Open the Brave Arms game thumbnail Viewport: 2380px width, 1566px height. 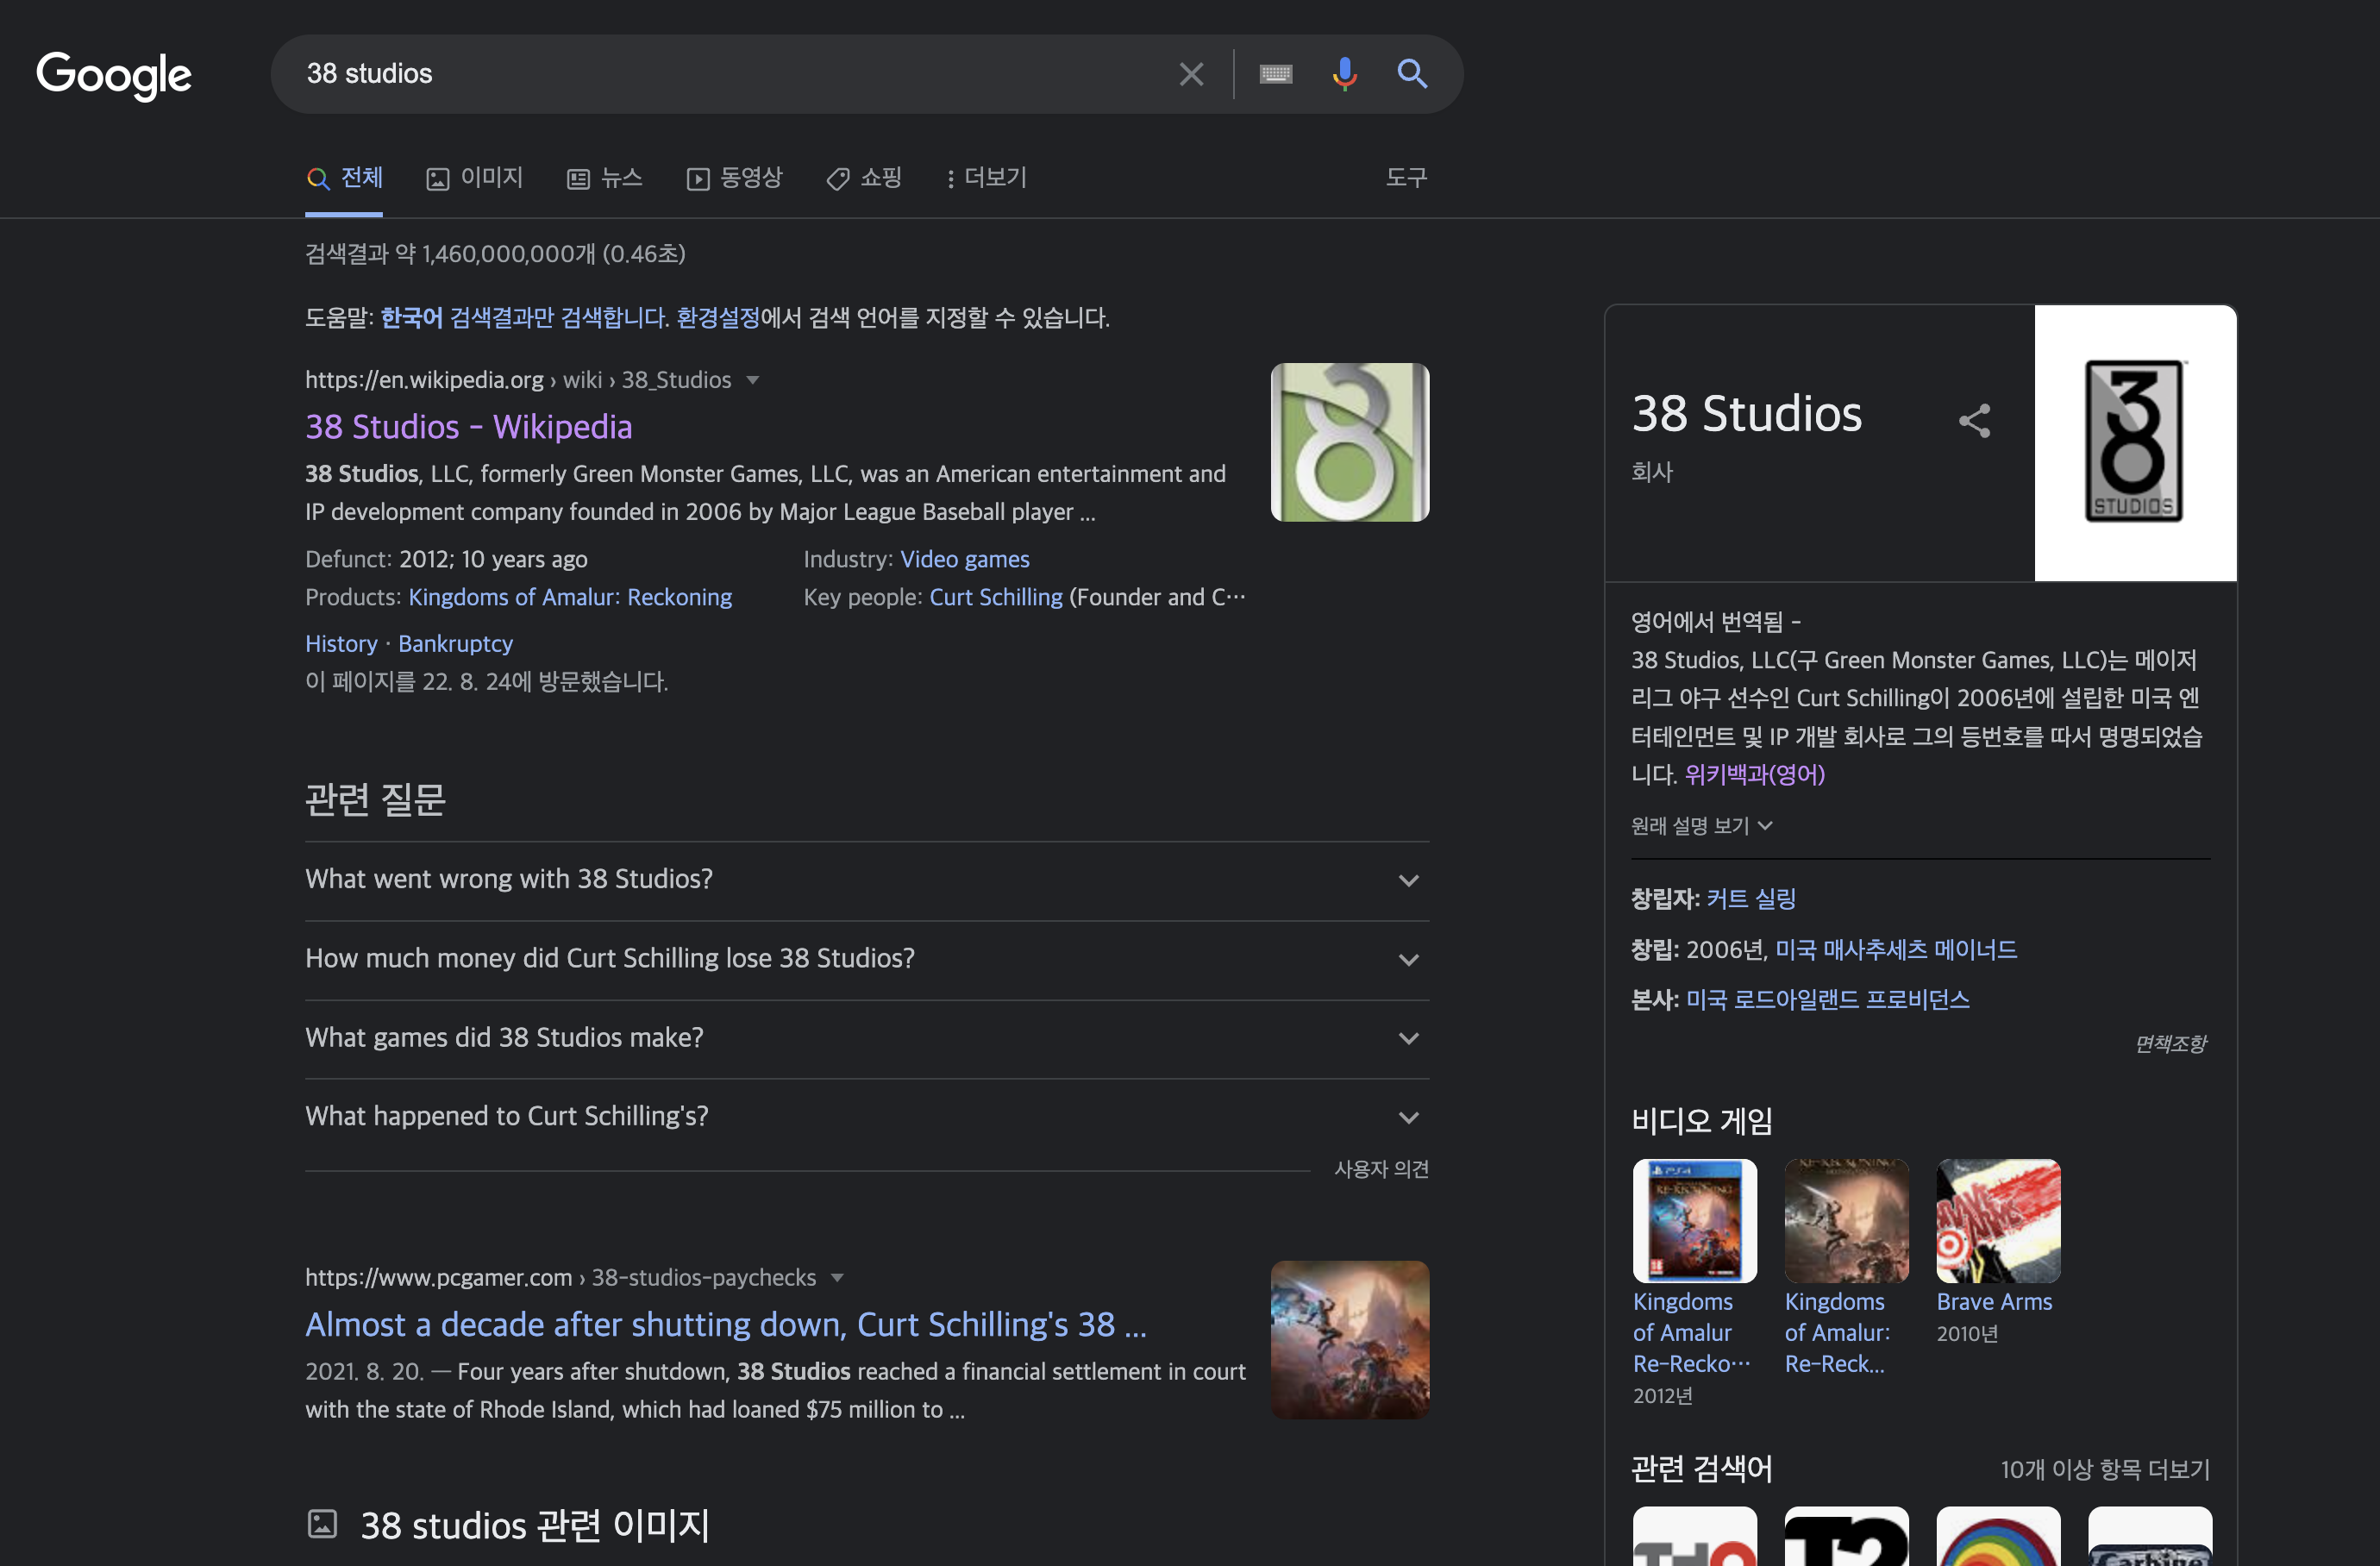point(1997,1220)
